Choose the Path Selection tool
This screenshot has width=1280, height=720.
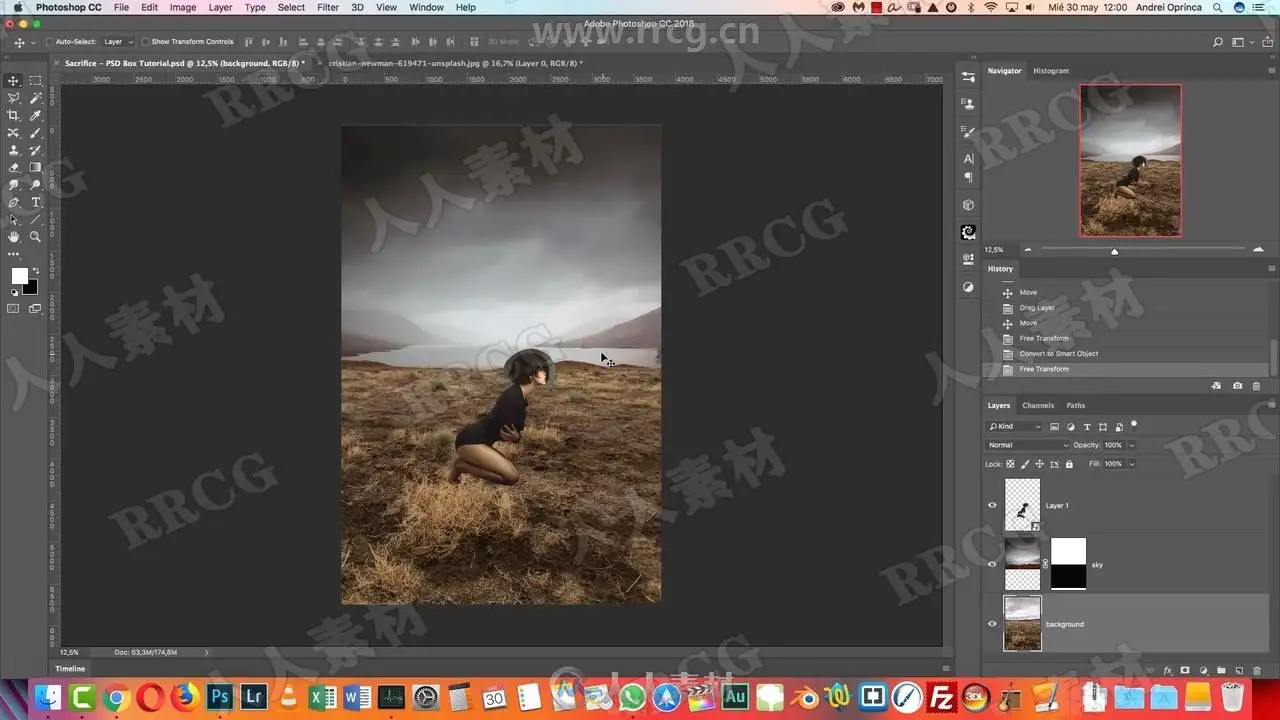click(14, 219)
